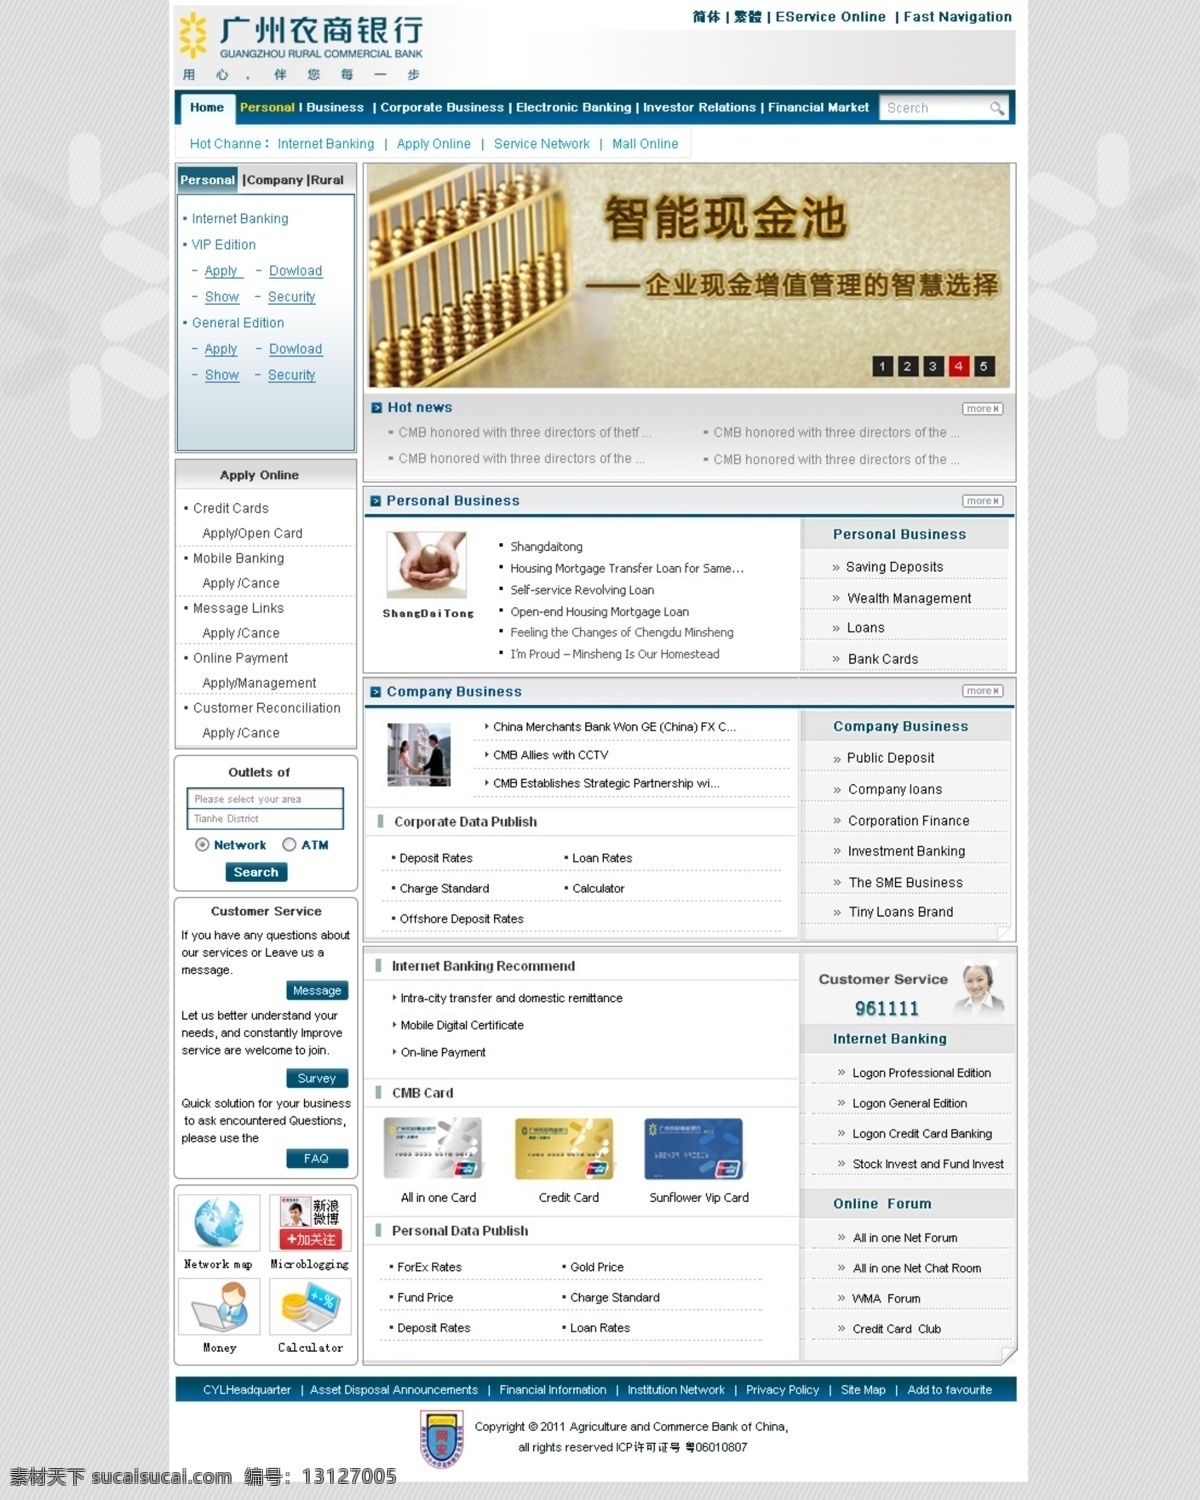
Task: Open the Offshore Deposit Rates link
Action: [x=461, y=919]
